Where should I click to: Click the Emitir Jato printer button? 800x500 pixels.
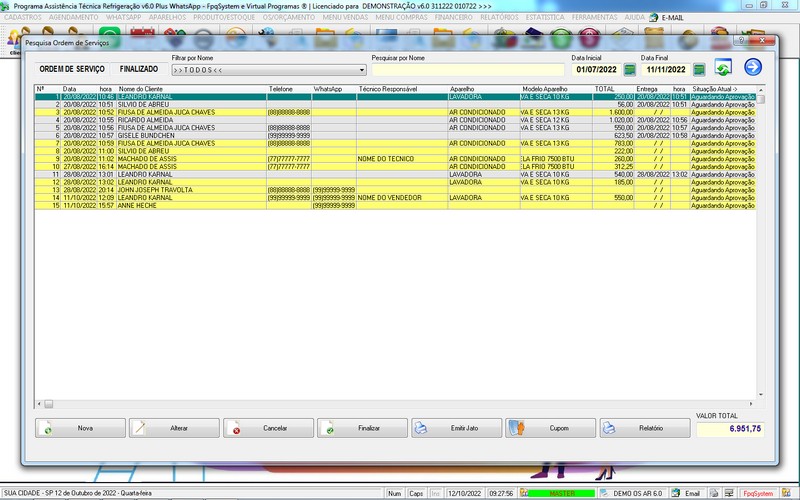click(458, 428)
